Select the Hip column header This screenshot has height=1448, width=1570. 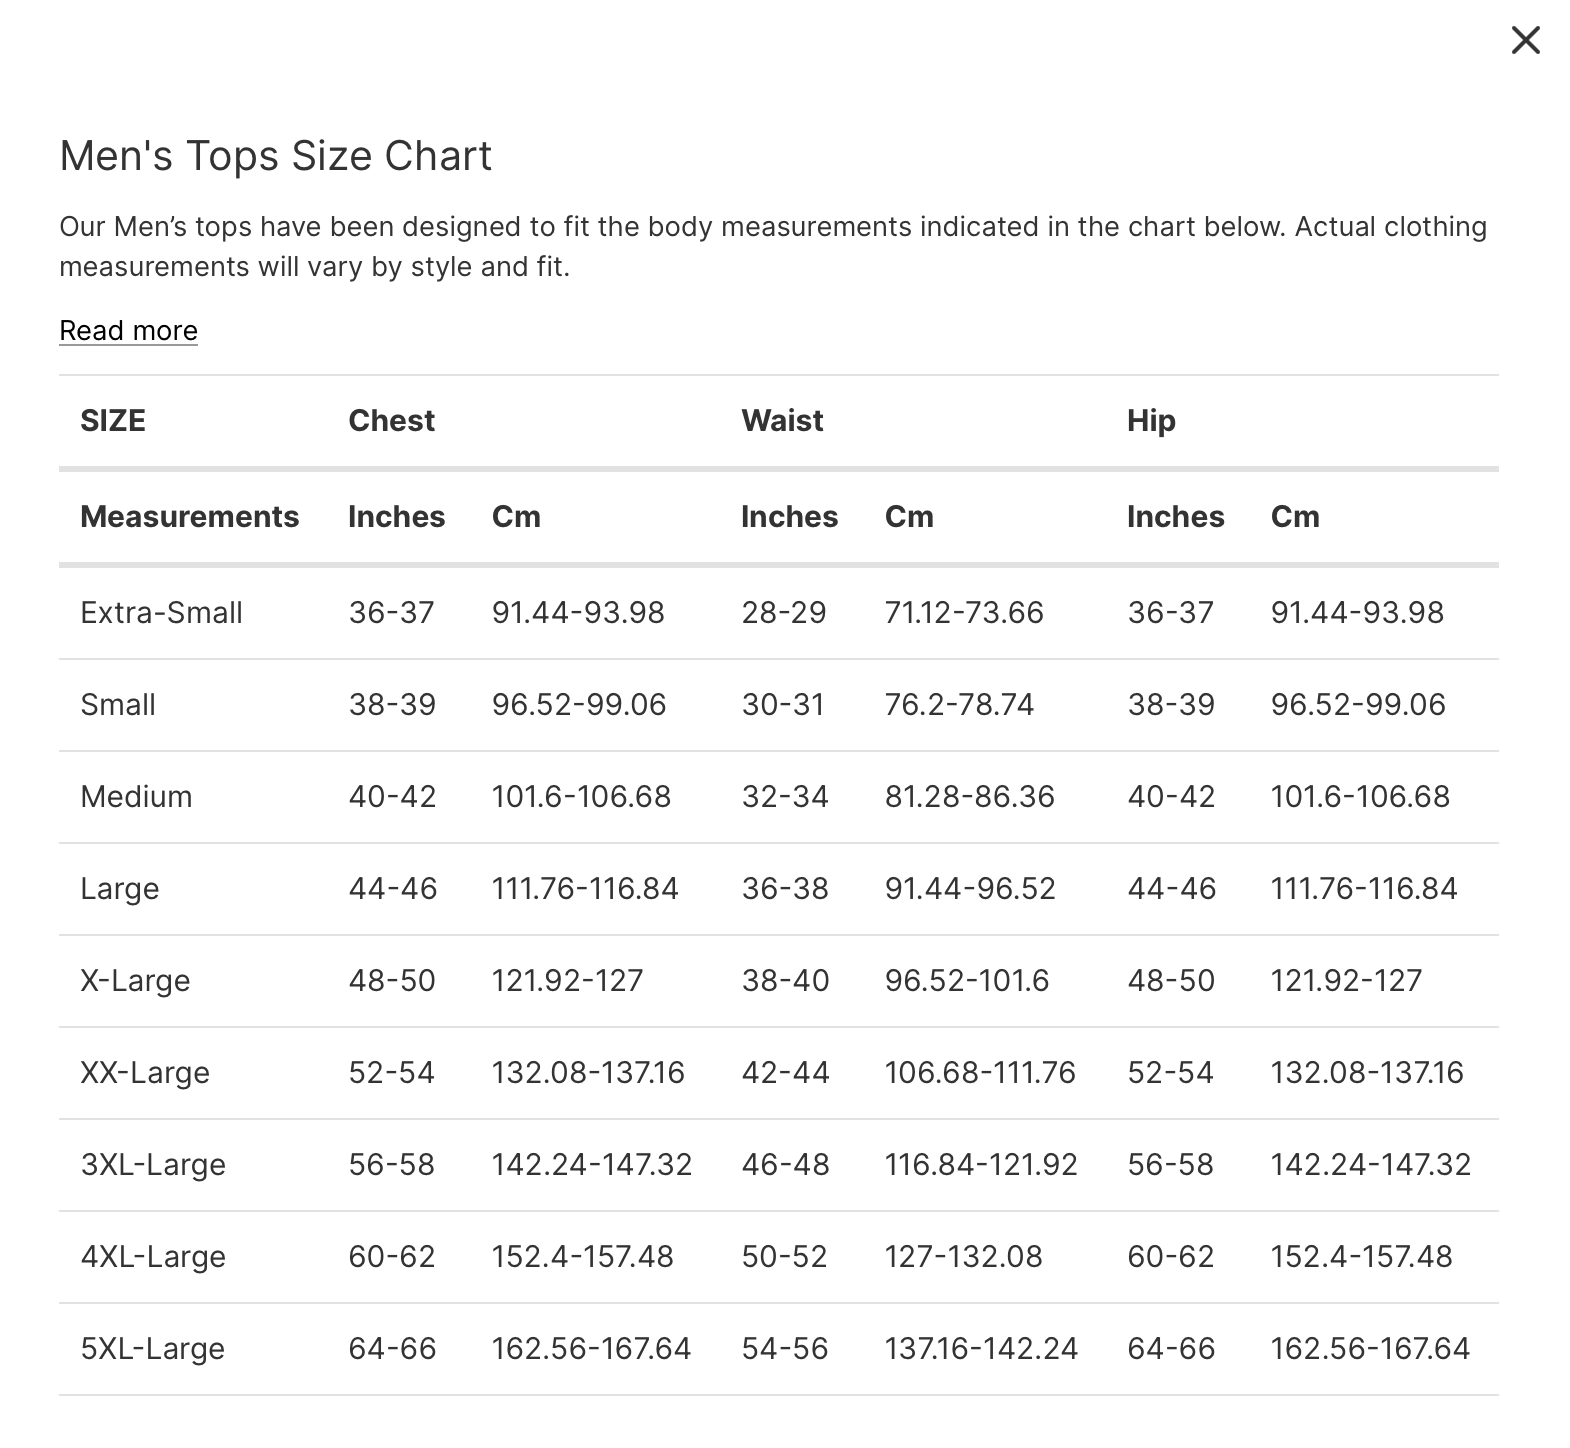1151,421
